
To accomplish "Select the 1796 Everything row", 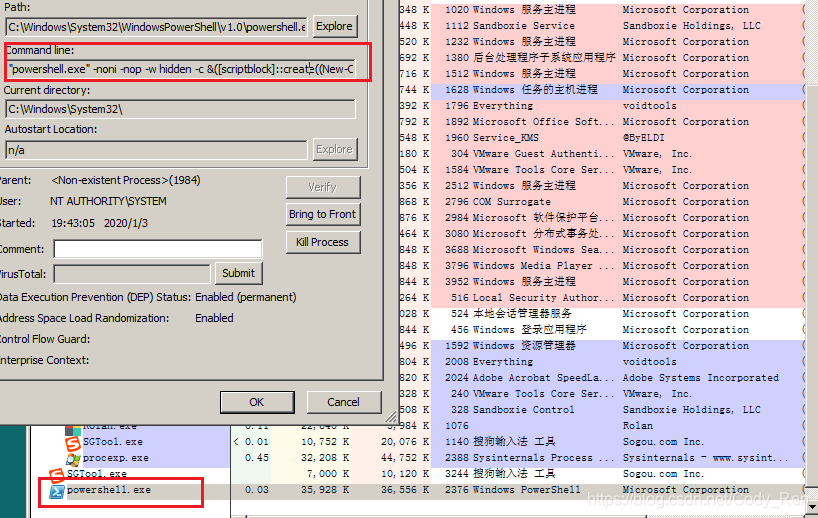I will tap(602, 106).
